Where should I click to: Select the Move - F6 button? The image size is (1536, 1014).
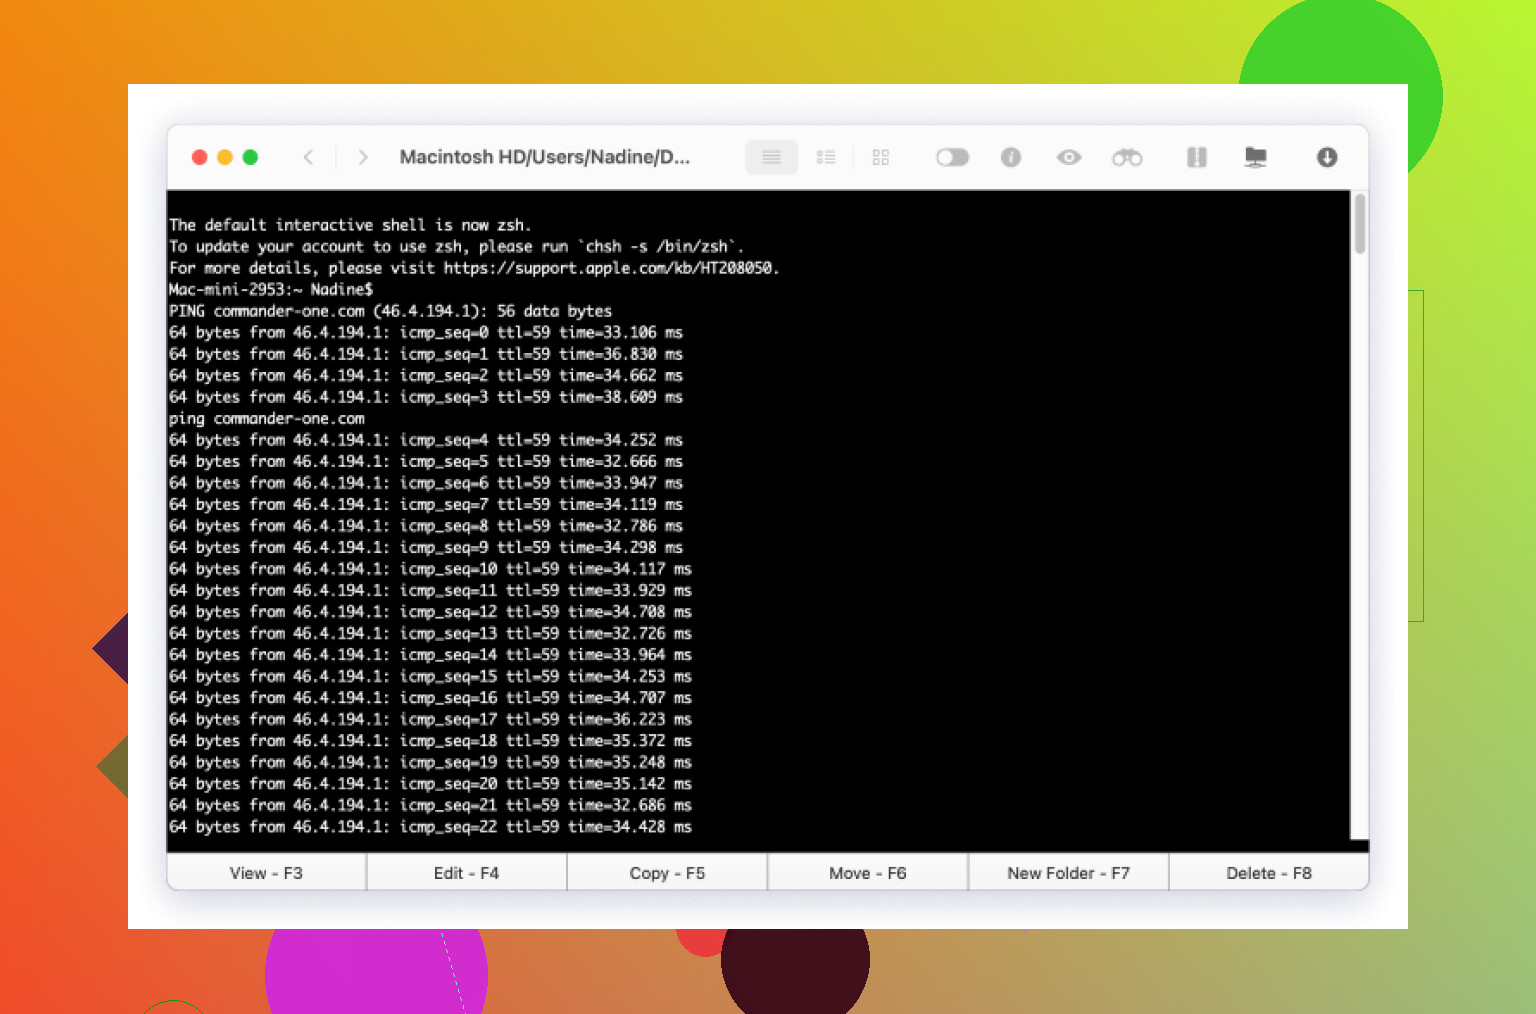(867, 873)
